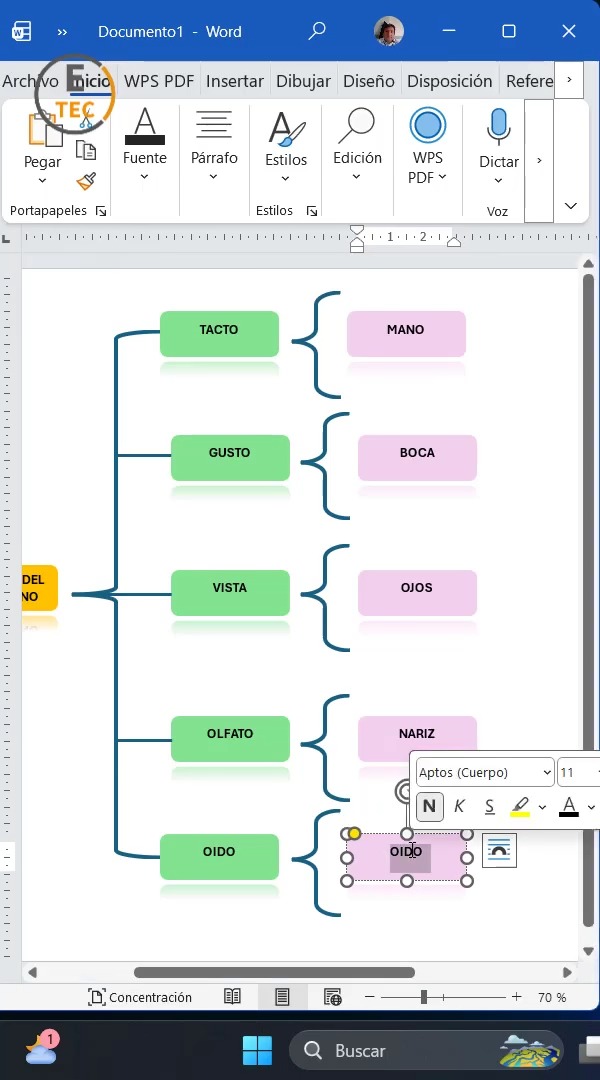Screen dimensions: 600x1080
Task: Switch to the Disposición tab
Action: point(450,81)
